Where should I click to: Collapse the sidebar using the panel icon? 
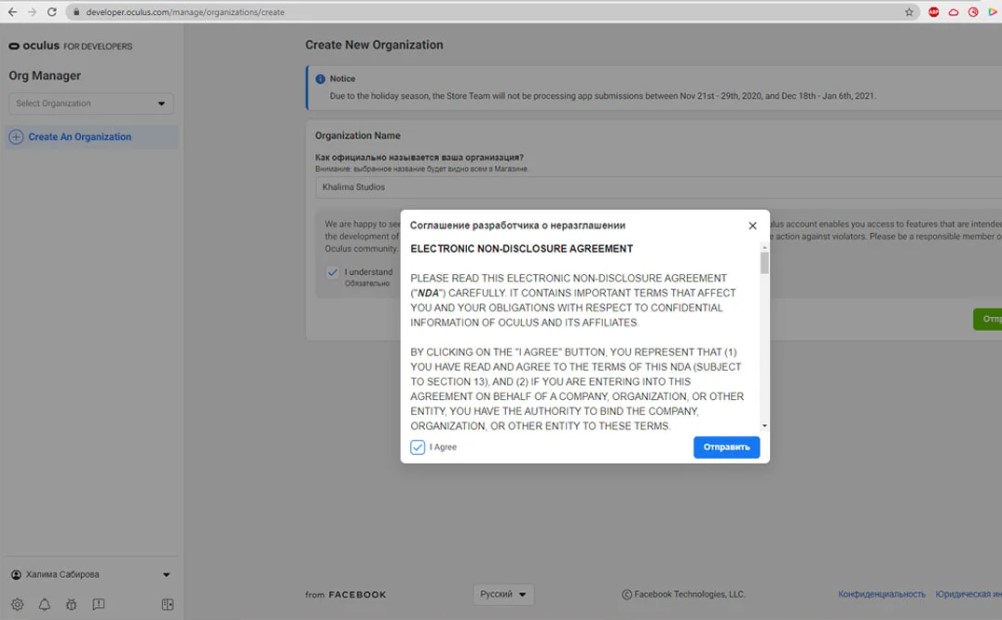point(167,604)
